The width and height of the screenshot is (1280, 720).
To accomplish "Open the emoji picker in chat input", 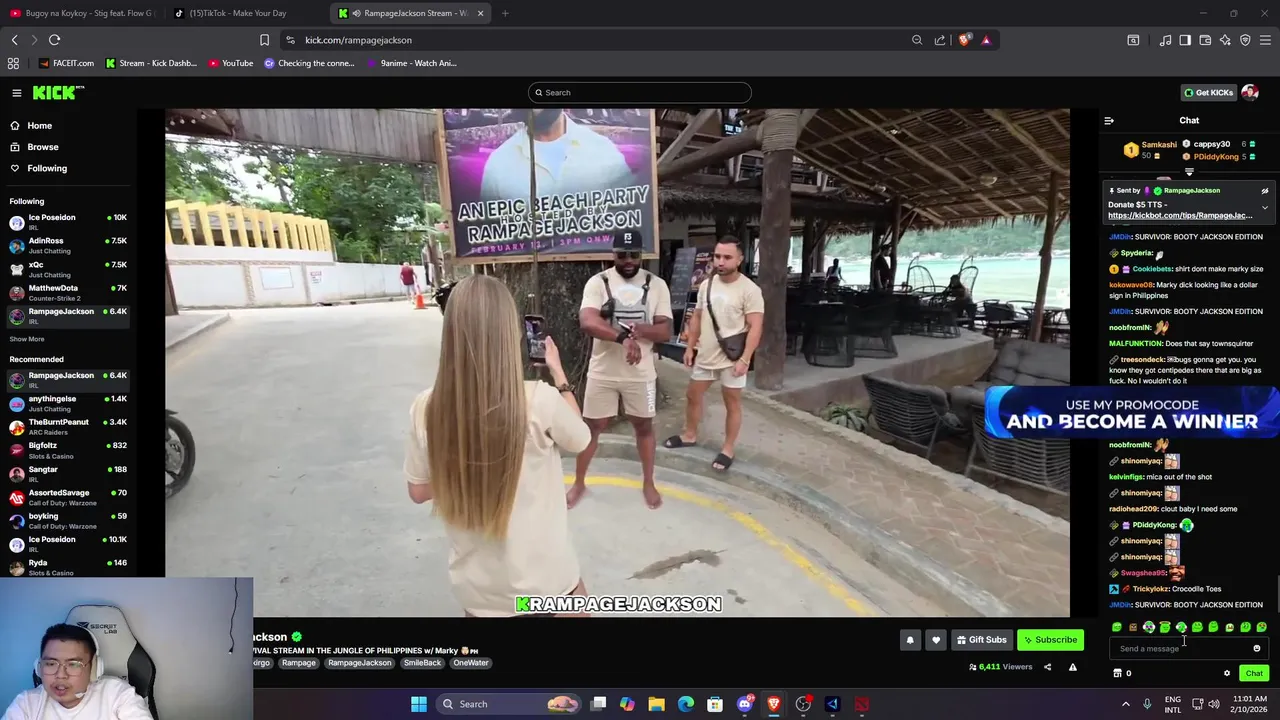I will [1257, 649].
